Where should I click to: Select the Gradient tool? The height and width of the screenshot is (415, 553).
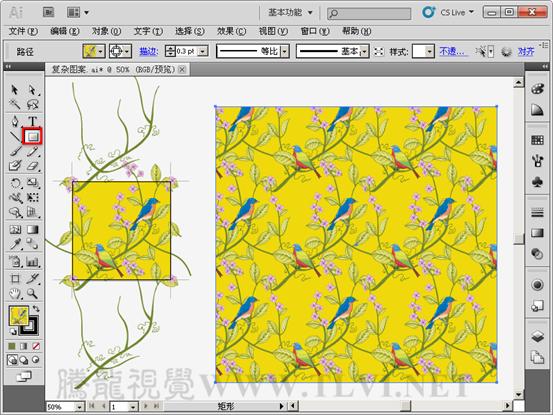[x=32, y=230]
